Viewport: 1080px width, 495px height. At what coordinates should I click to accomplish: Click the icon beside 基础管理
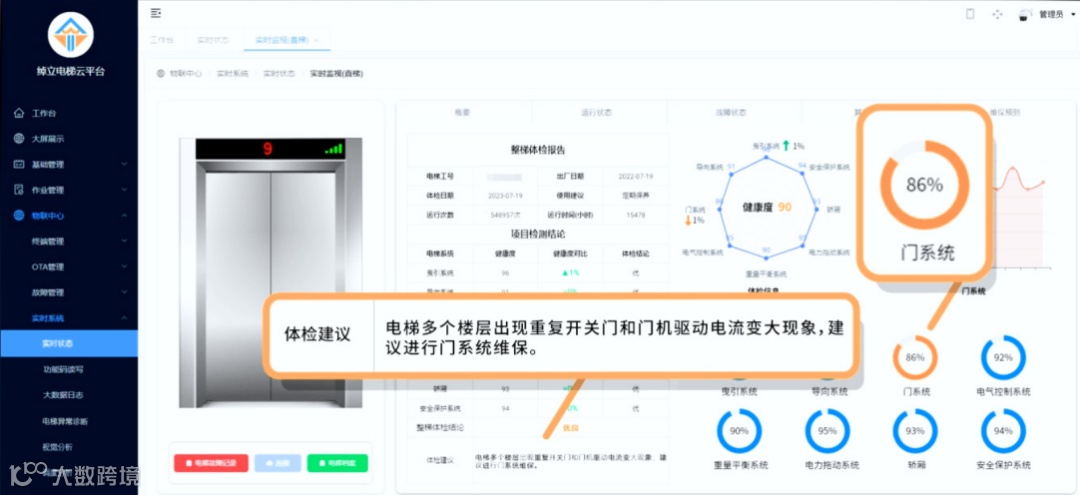[19, 165]
